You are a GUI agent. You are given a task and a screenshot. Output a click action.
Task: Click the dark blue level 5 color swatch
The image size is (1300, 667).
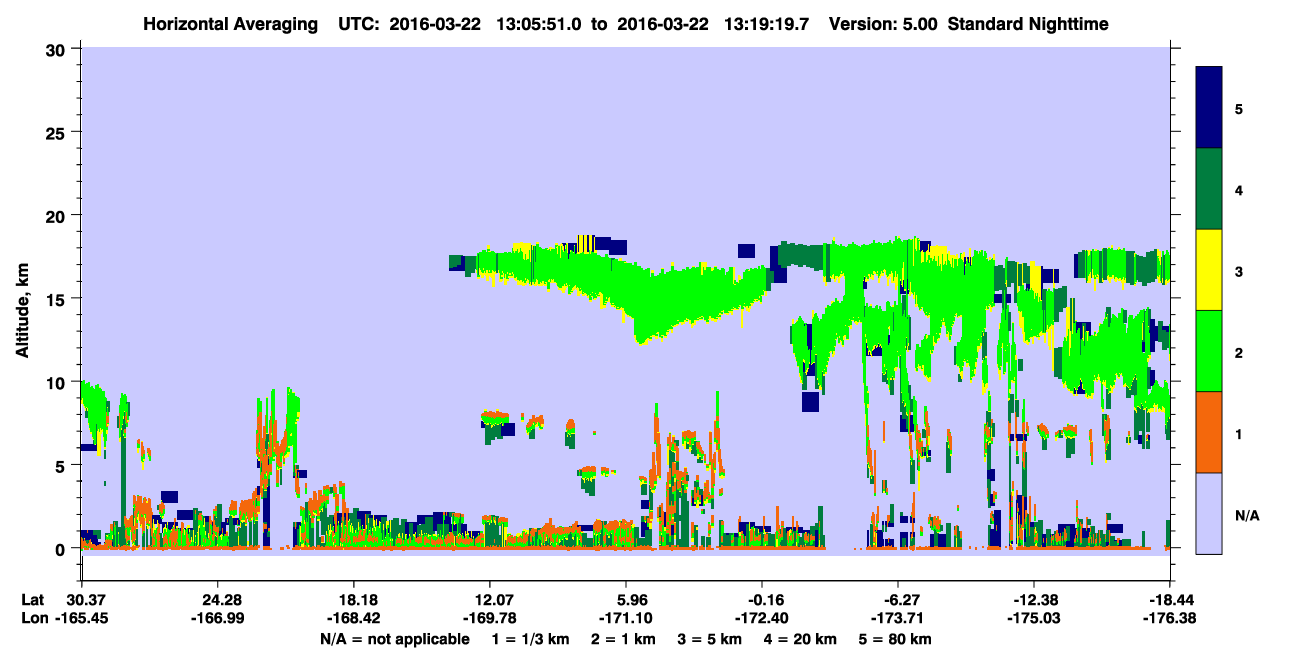[1209, 108]
